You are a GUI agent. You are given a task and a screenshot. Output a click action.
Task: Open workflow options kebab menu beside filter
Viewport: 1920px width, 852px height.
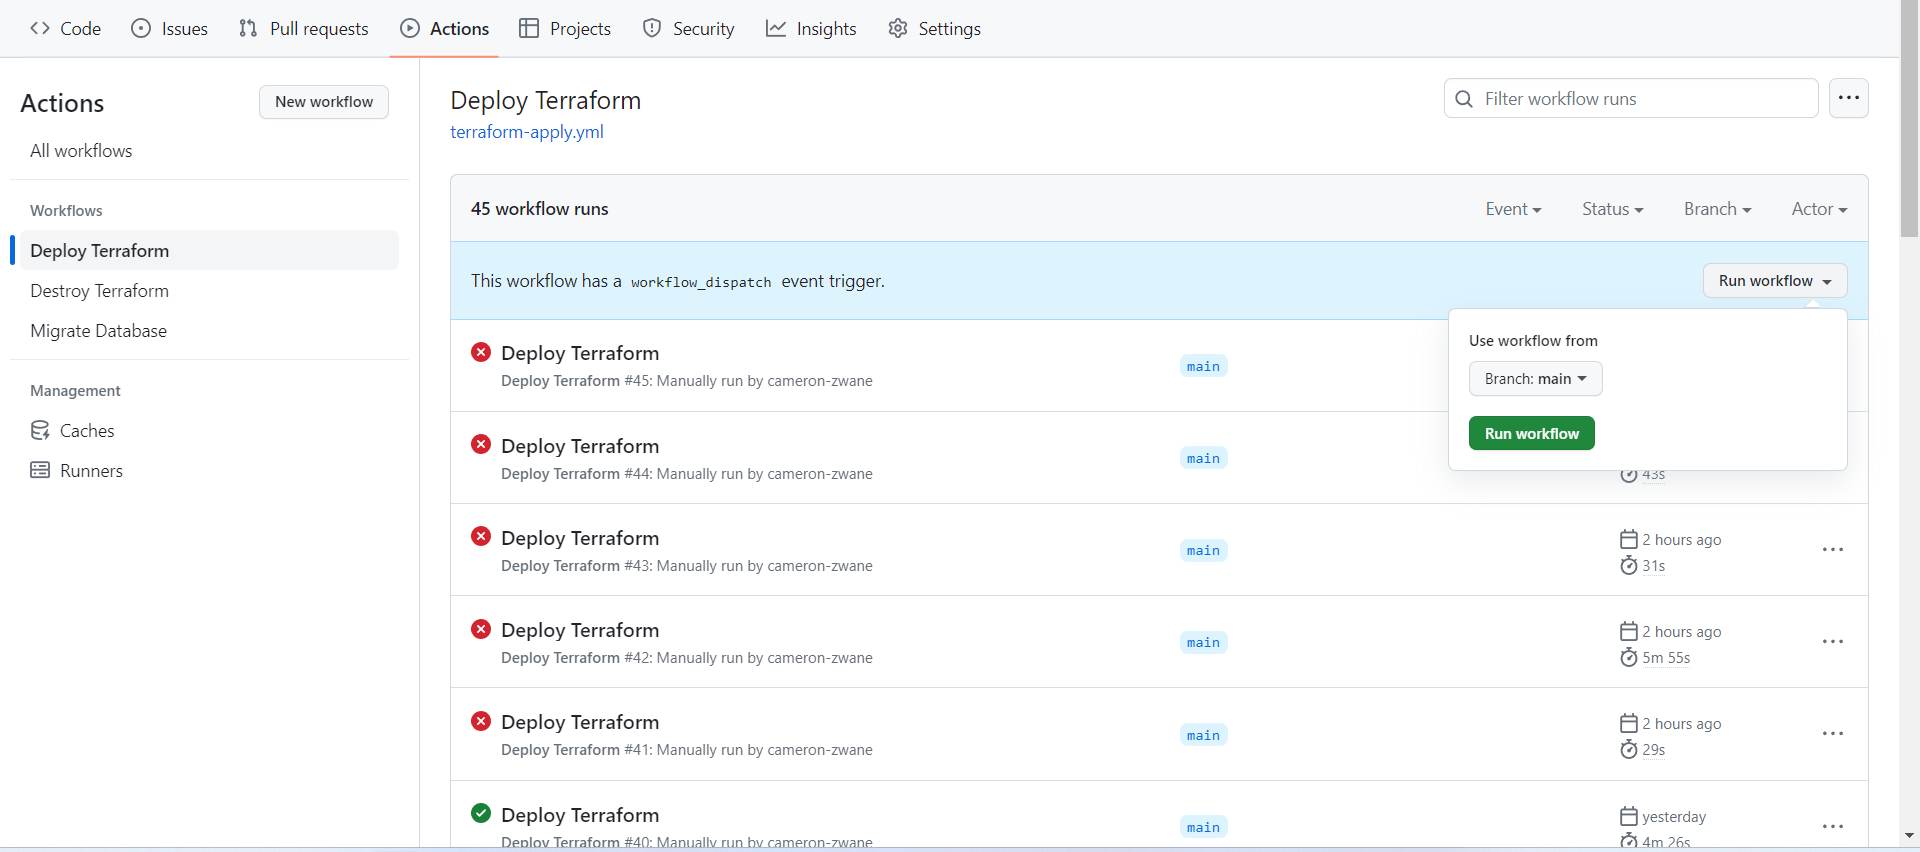point(1849,98)
